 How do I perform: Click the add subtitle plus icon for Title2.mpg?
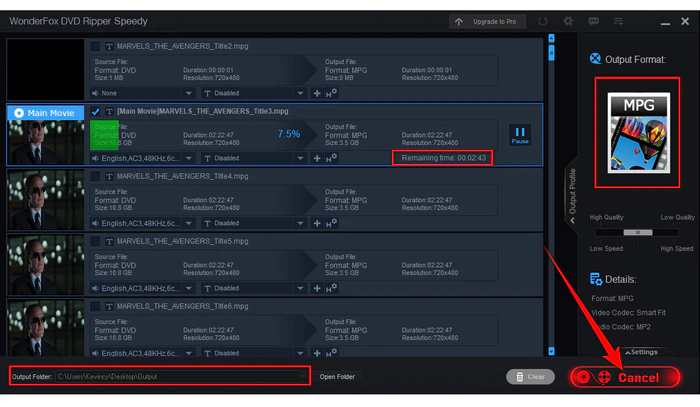click(317, 93)
